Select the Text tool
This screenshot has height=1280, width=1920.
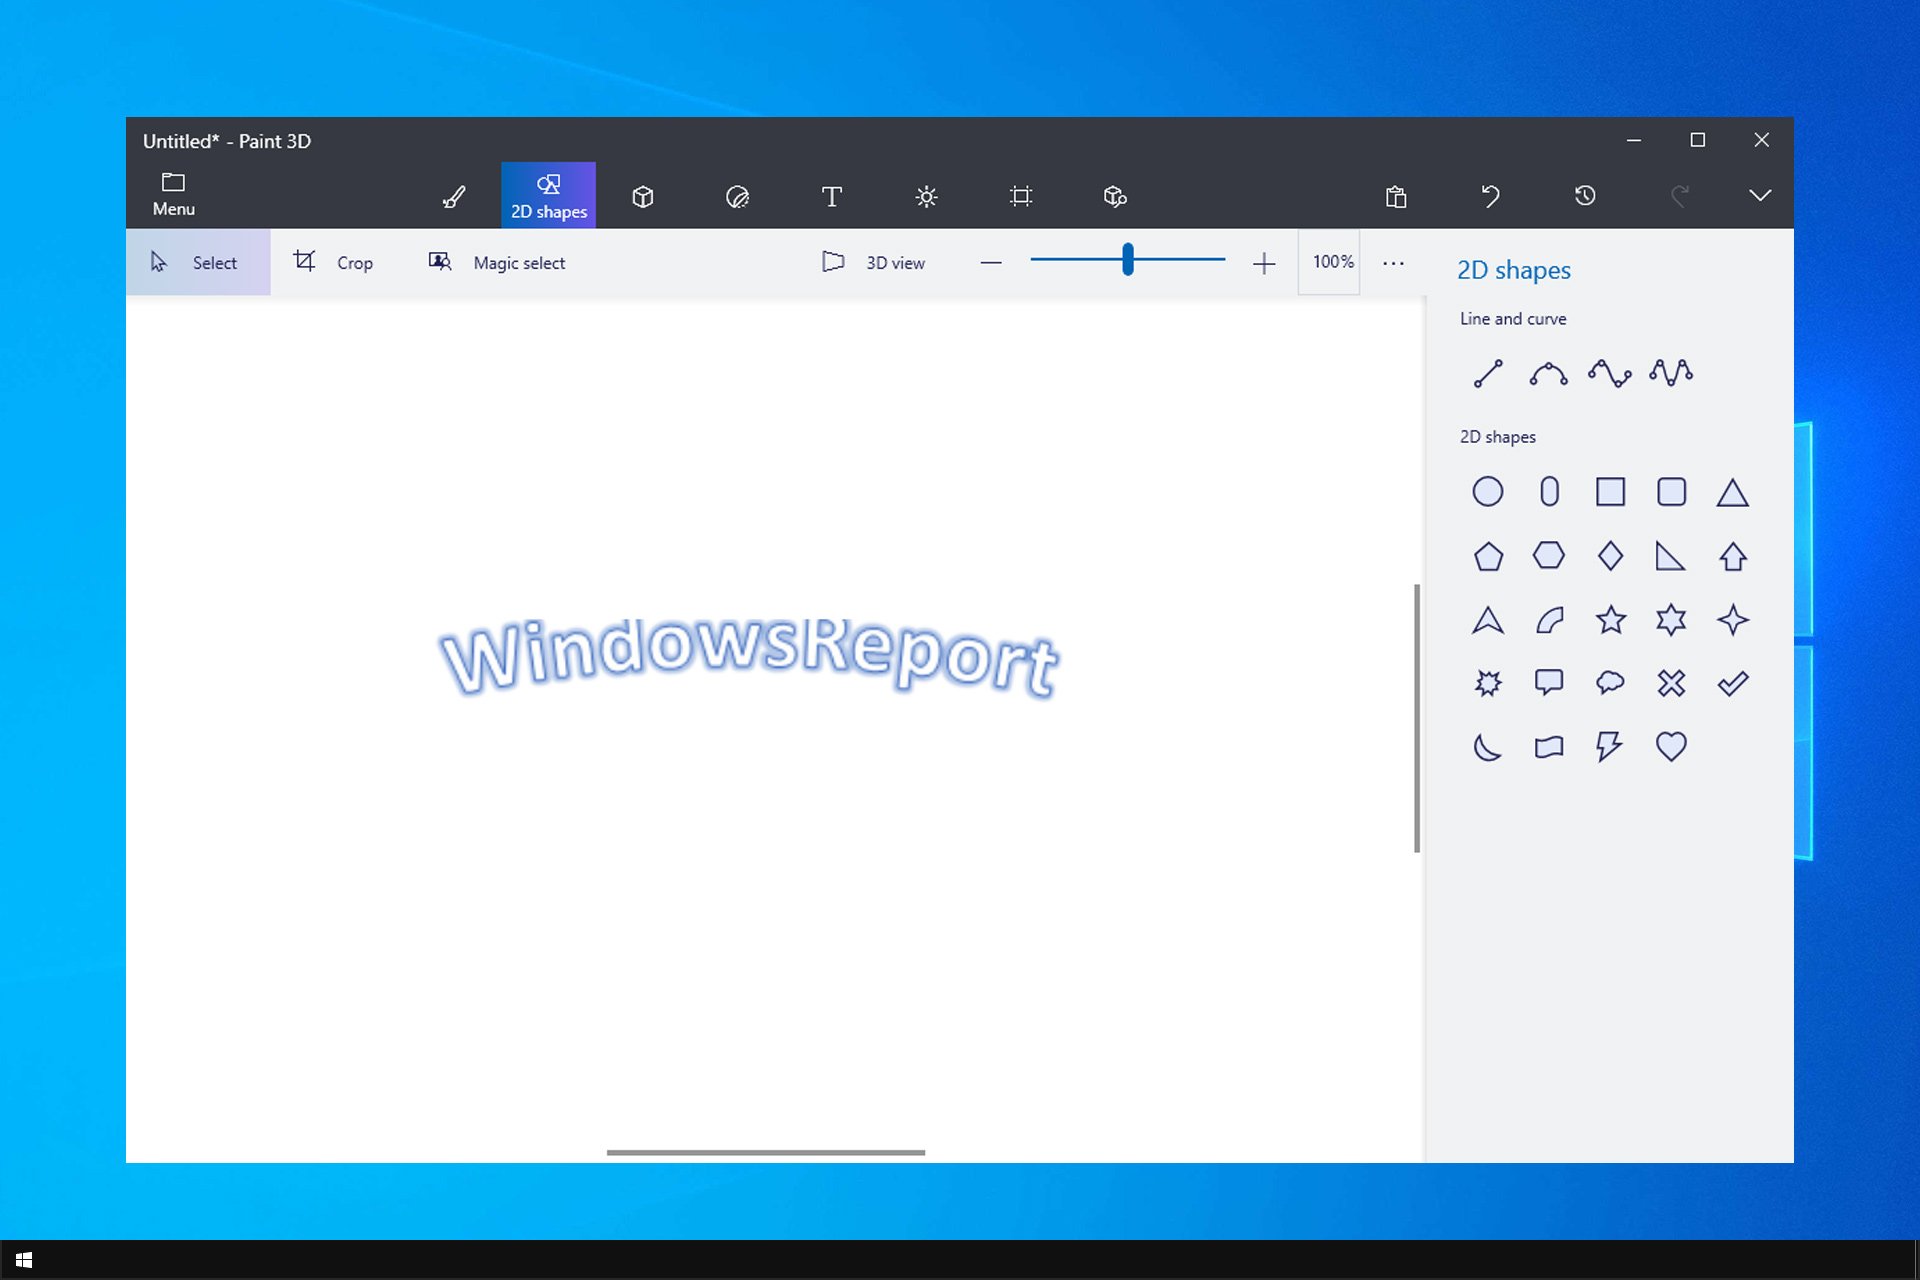coord(831,196)
